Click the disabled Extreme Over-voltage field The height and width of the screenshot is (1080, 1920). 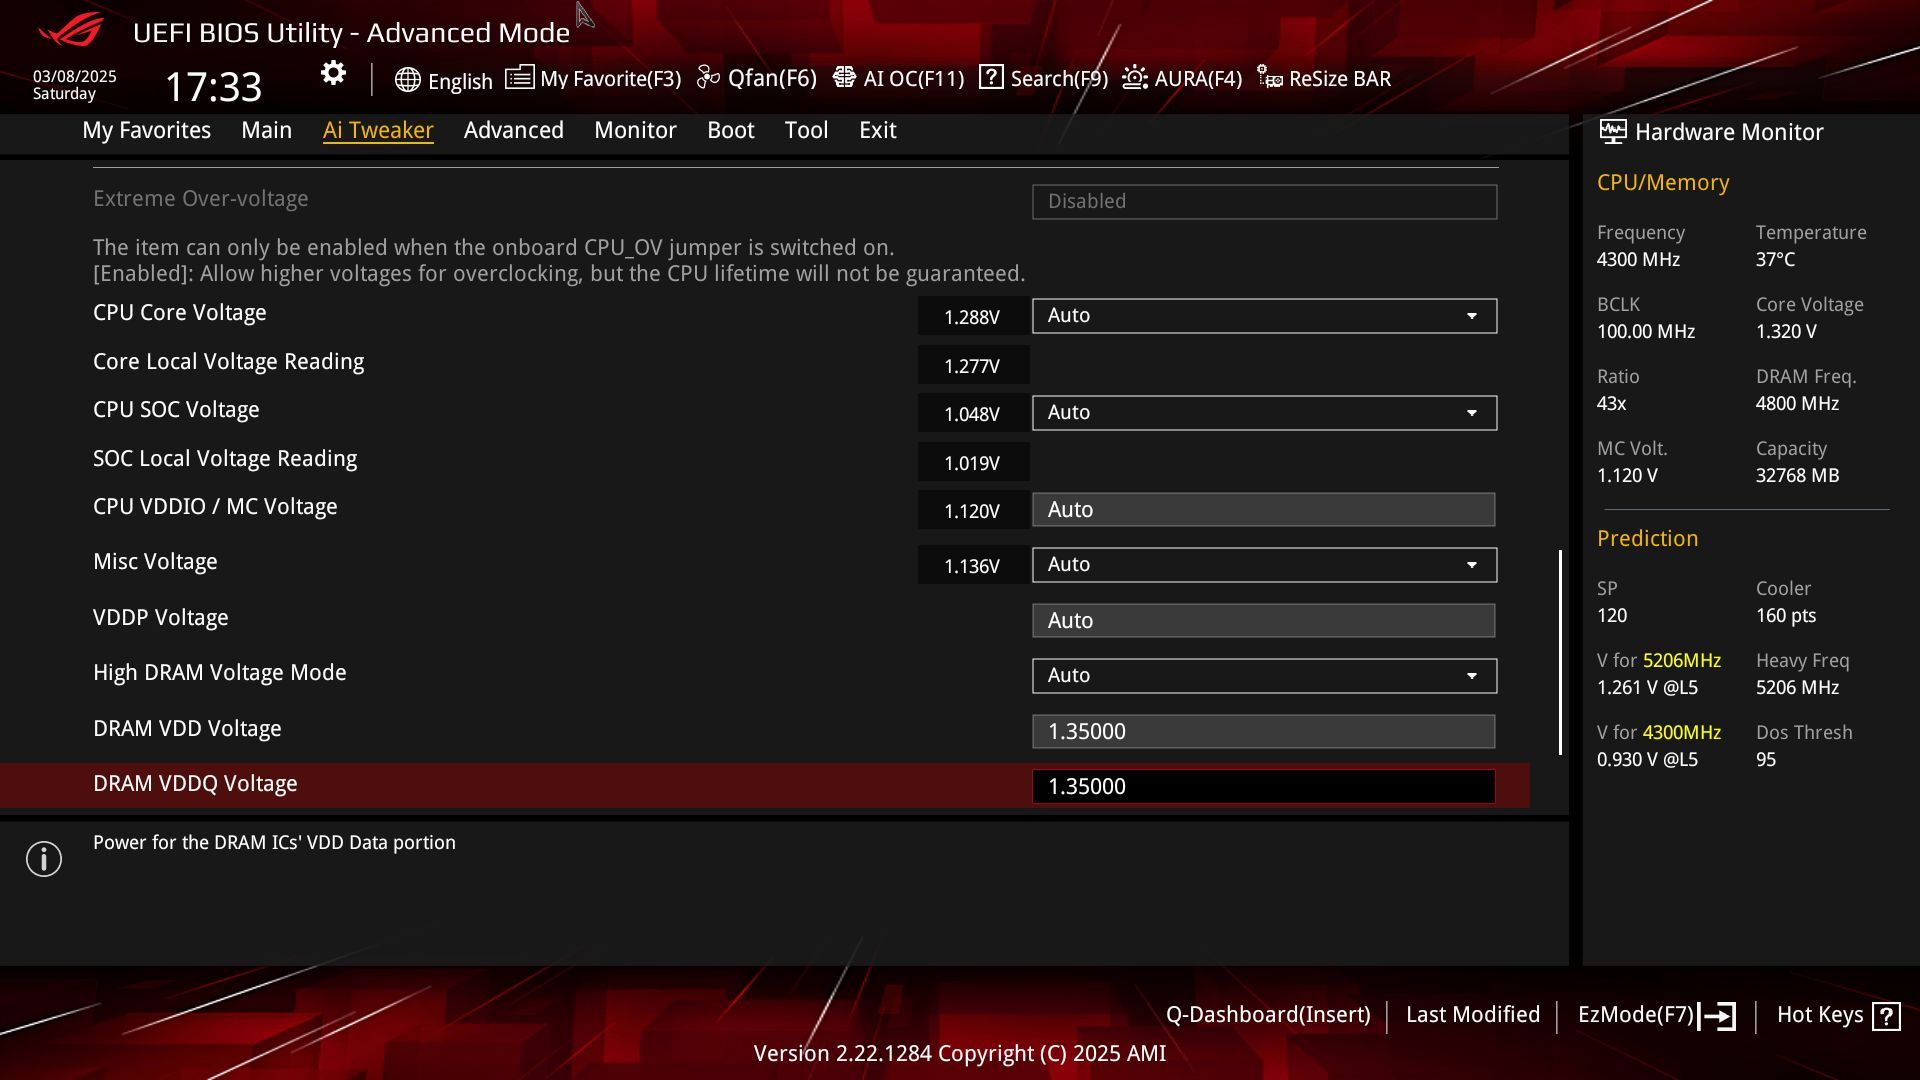point(1264,202)
